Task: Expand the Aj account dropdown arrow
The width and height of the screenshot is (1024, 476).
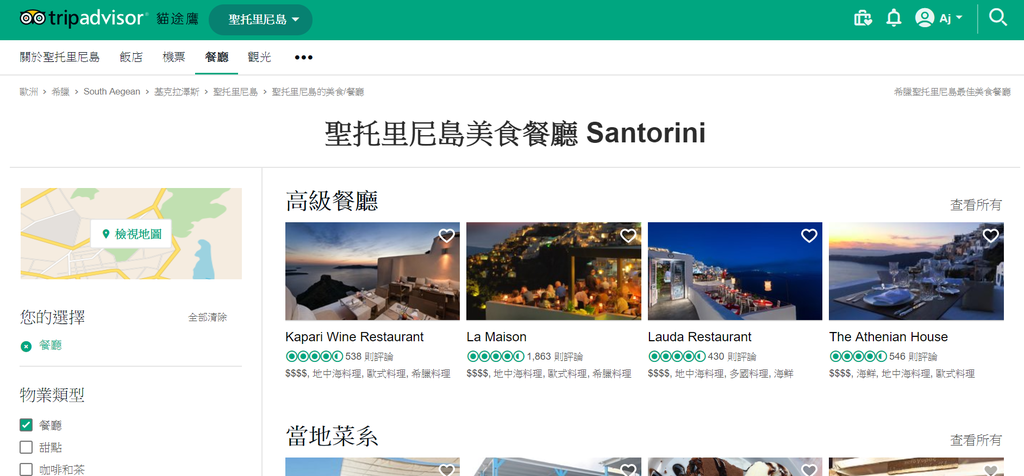Action: pyautogui.click(x=959, y=18)
